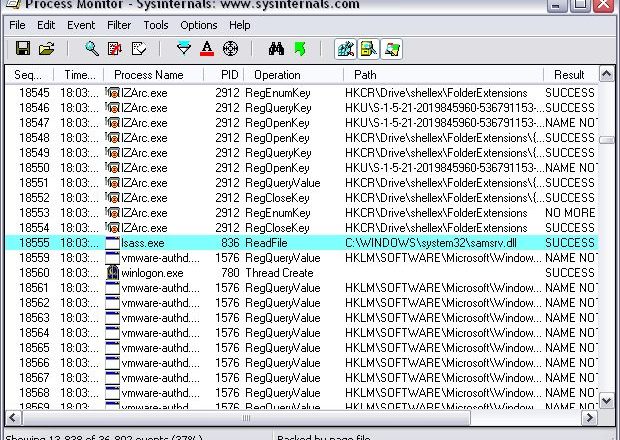Click vmware-authd icon in row 18568
Viewport: 620px width, 440px height.
tap(113, 393)
